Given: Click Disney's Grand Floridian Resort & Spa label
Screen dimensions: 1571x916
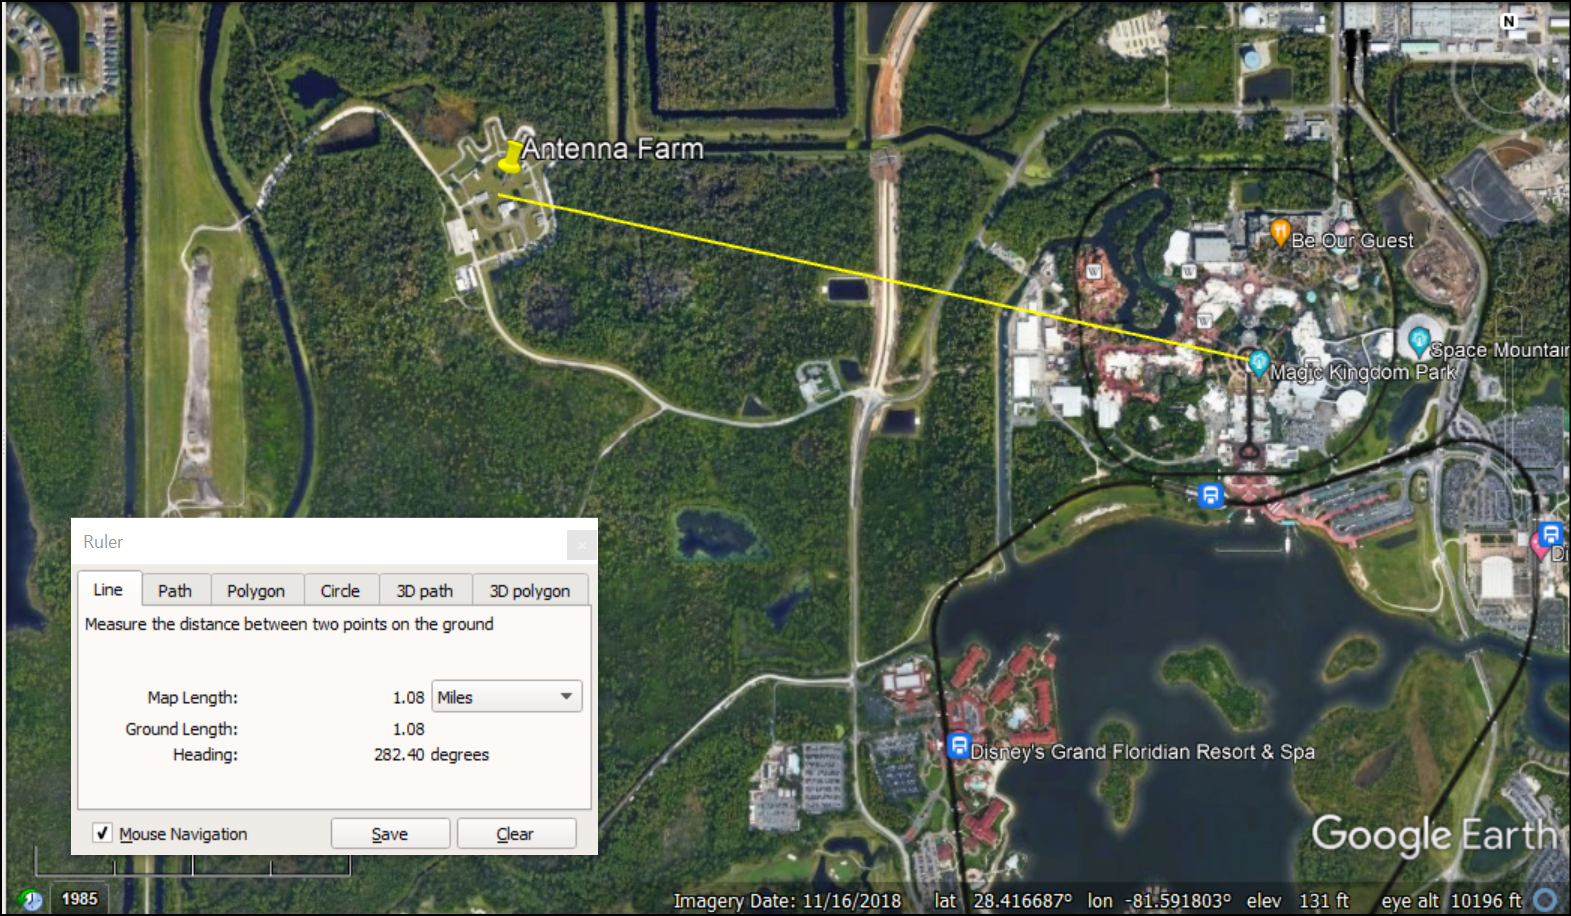Looking at the screenshot, I should (x=1143, y=752).
